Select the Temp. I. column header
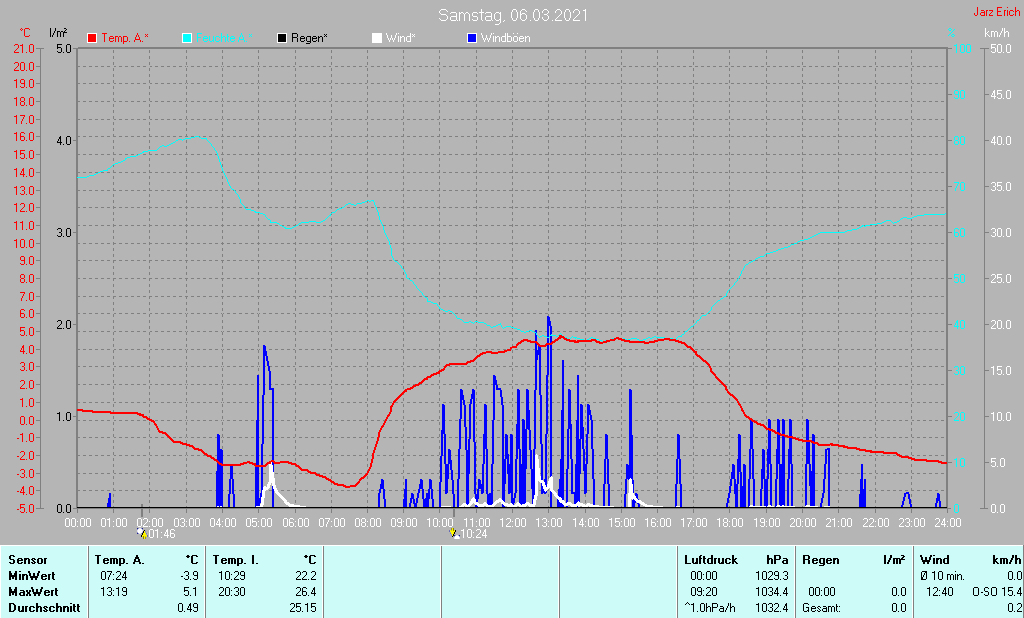The width and height of the screenshot is (1024, 618). (236, 560)
